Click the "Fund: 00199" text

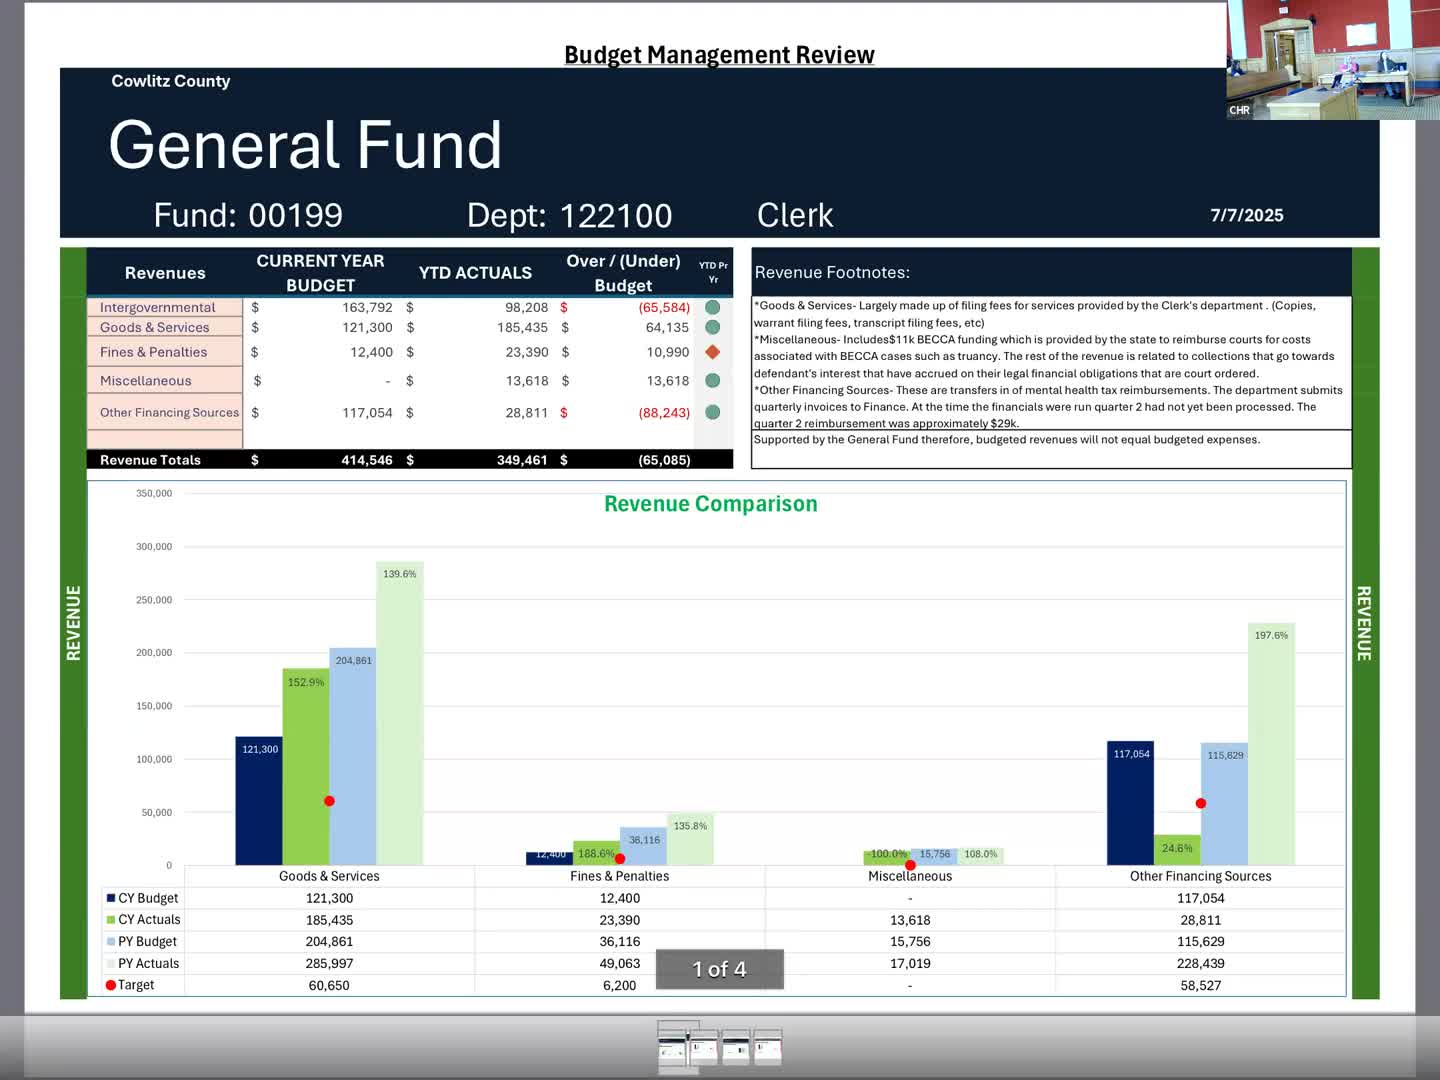click(x=248, y=215)
